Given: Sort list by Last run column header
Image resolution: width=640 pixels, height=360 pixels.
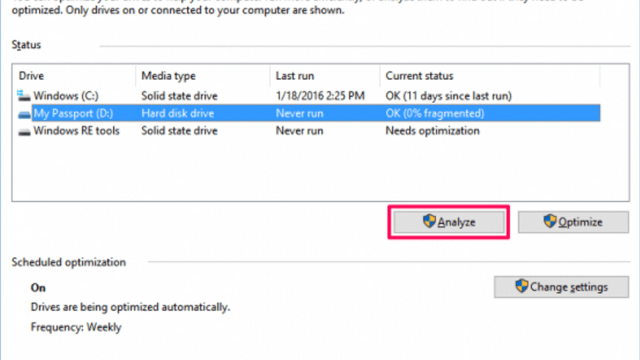Looking at the screenshot, I should pyautogui.click(x=325, y=76).
